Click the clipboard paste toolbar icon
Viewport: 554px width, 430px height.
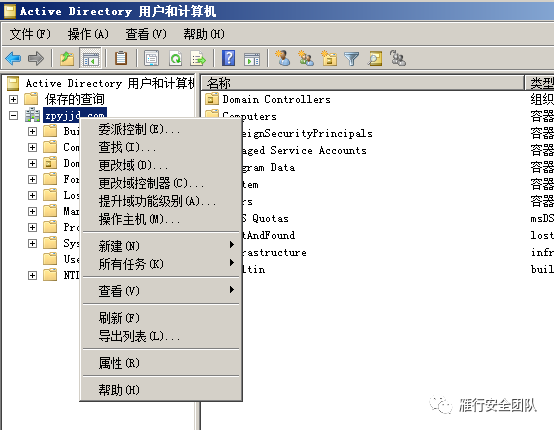click(x=121, y=58)
